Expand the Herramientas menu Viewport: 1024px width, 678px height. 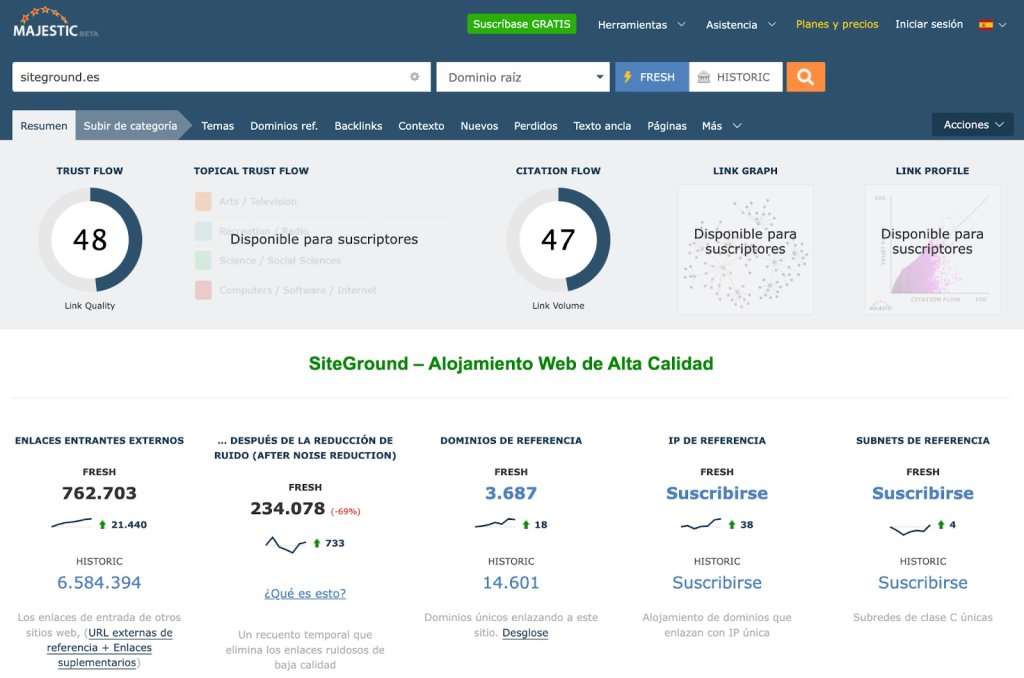[x=641, y=25]
